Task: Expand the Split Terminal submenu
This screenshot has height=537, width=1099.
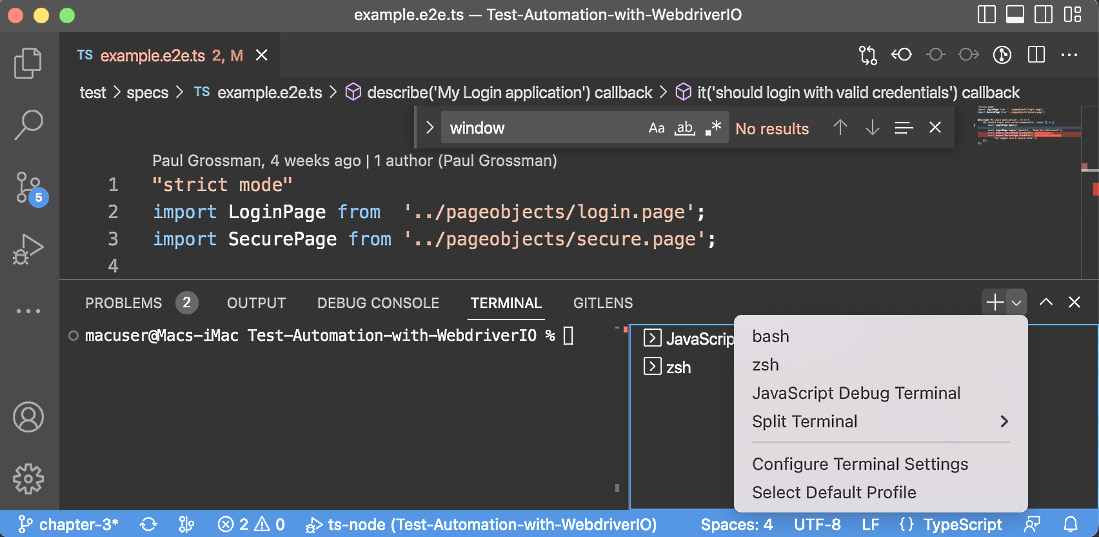Action: tap(880, 421)
